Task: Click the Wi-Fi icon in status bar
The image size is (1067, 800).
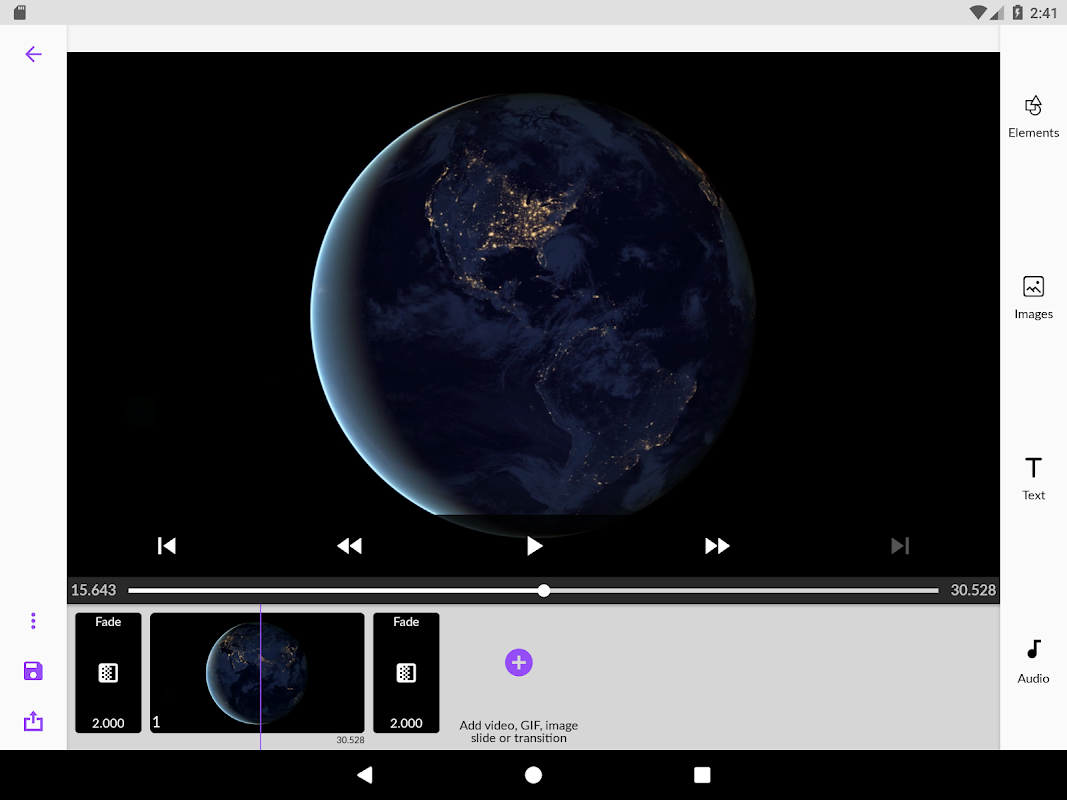Action: click(x=979, y=12)
